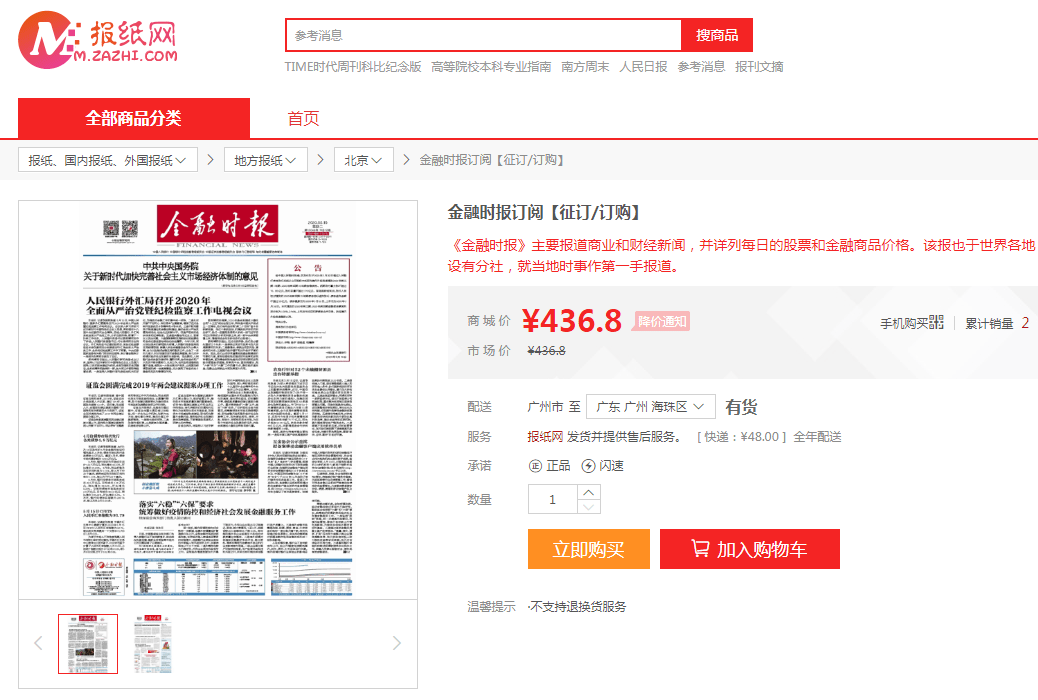Screen dimensions: 1038x700
Task: Expand the 报纸、国内报纸、外国报纸 breadcrumb dropdown
Action: pos(108,160)
